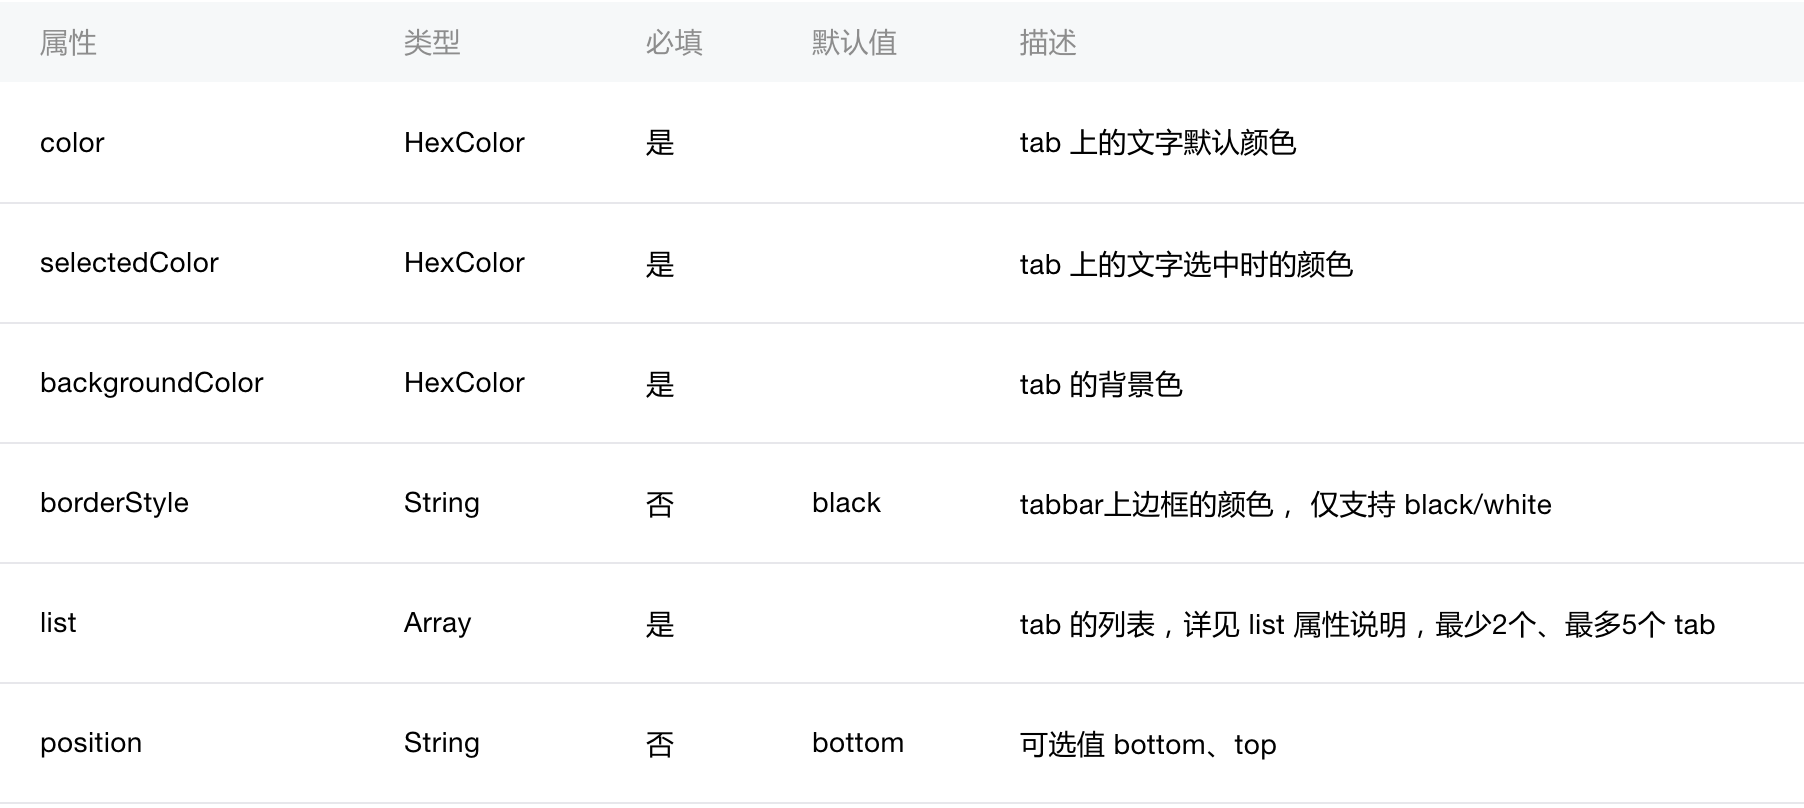Click the 否 value in the position row

click(660, 744)
